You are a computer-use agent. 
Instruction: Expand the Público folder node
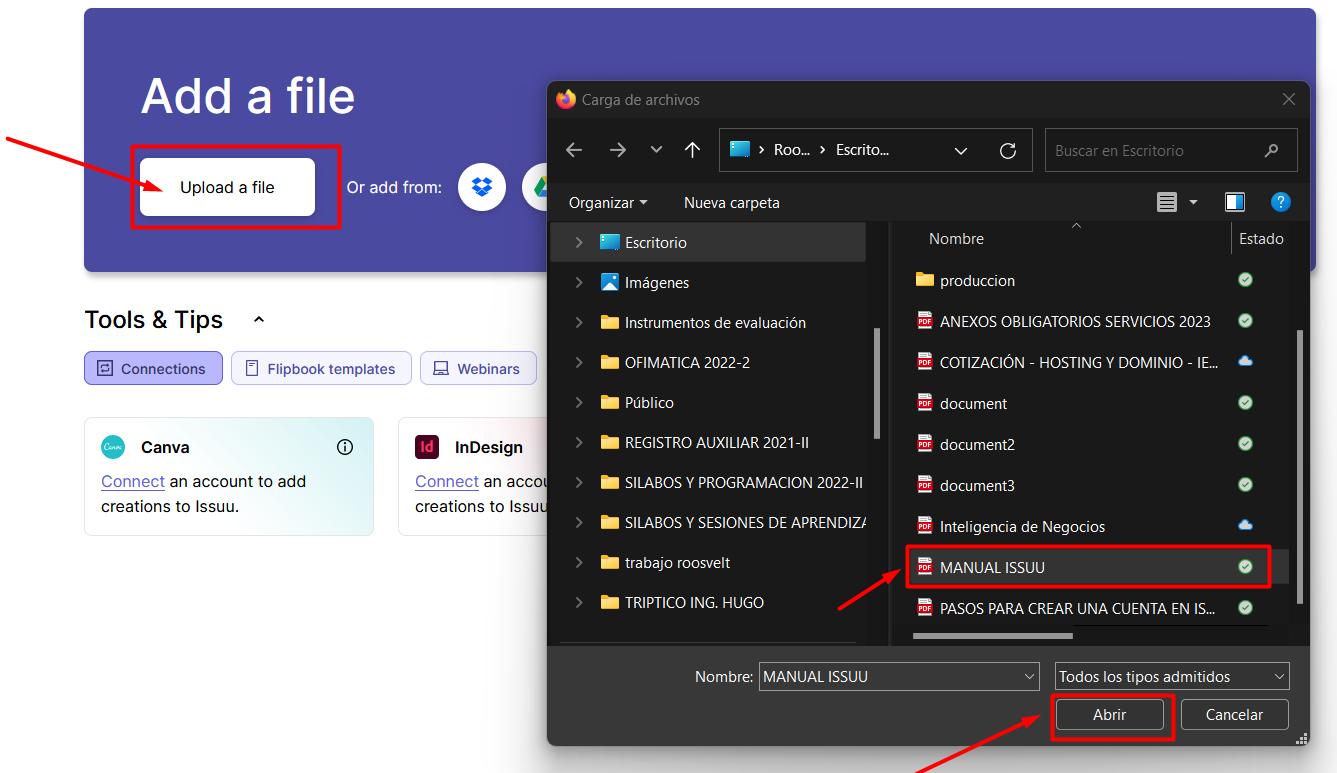pos(579,402)
